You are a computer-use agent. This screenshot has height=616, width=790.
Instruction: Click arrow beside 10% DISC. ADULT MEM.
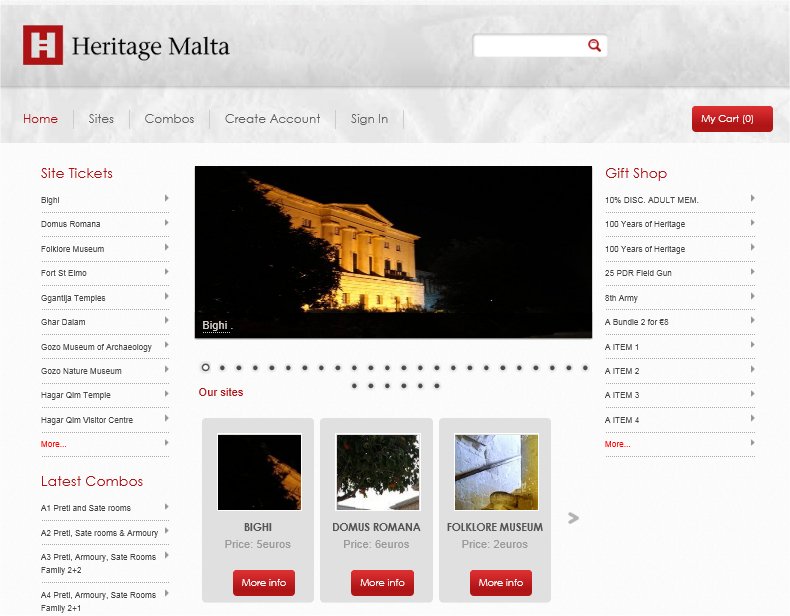(x=752, y=198)
